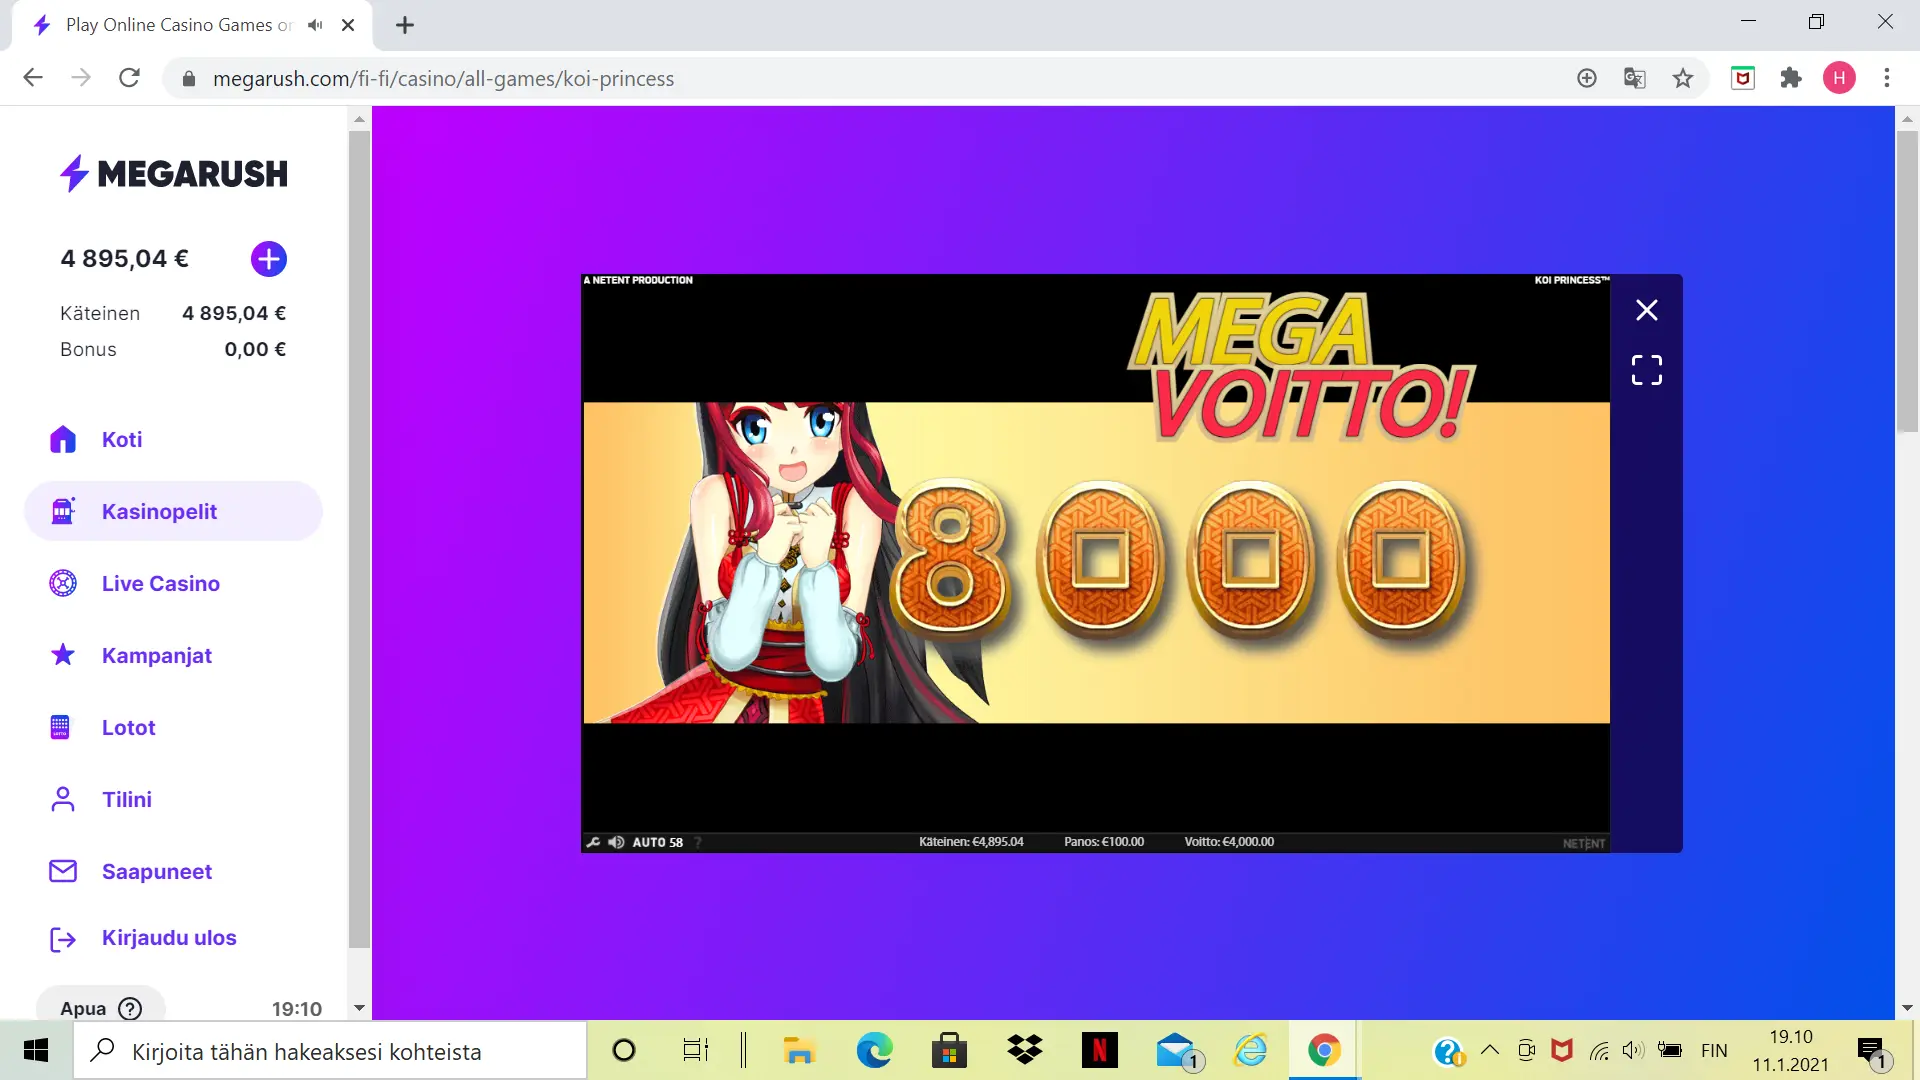Open the Koti home page
Image resolution: width=1920 pixels, height=1080 pixels.
[x=122, y=440]
